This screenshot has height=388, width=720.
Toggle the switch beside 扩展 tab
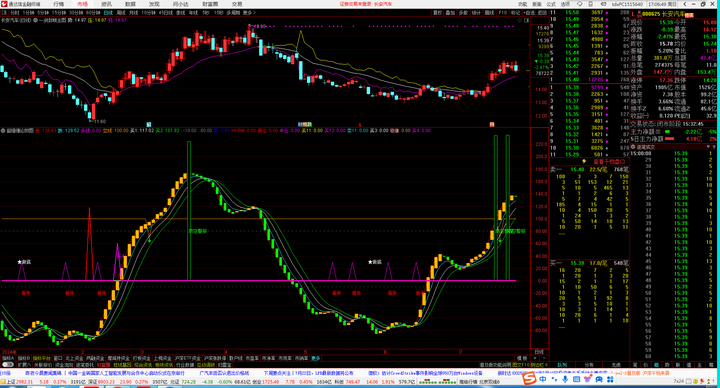(x=8, y=365)
